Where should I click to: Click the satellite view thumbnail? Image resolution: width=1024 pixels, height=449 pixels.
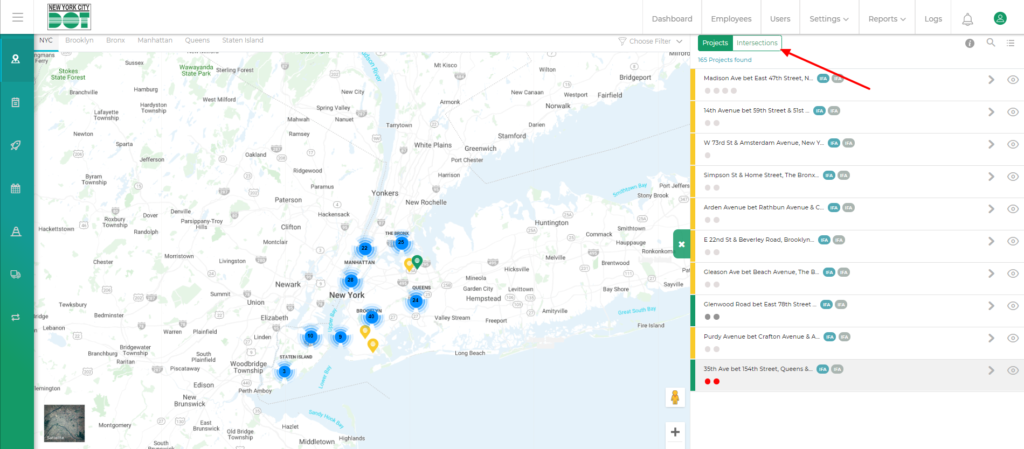click(x=64, y=424)
